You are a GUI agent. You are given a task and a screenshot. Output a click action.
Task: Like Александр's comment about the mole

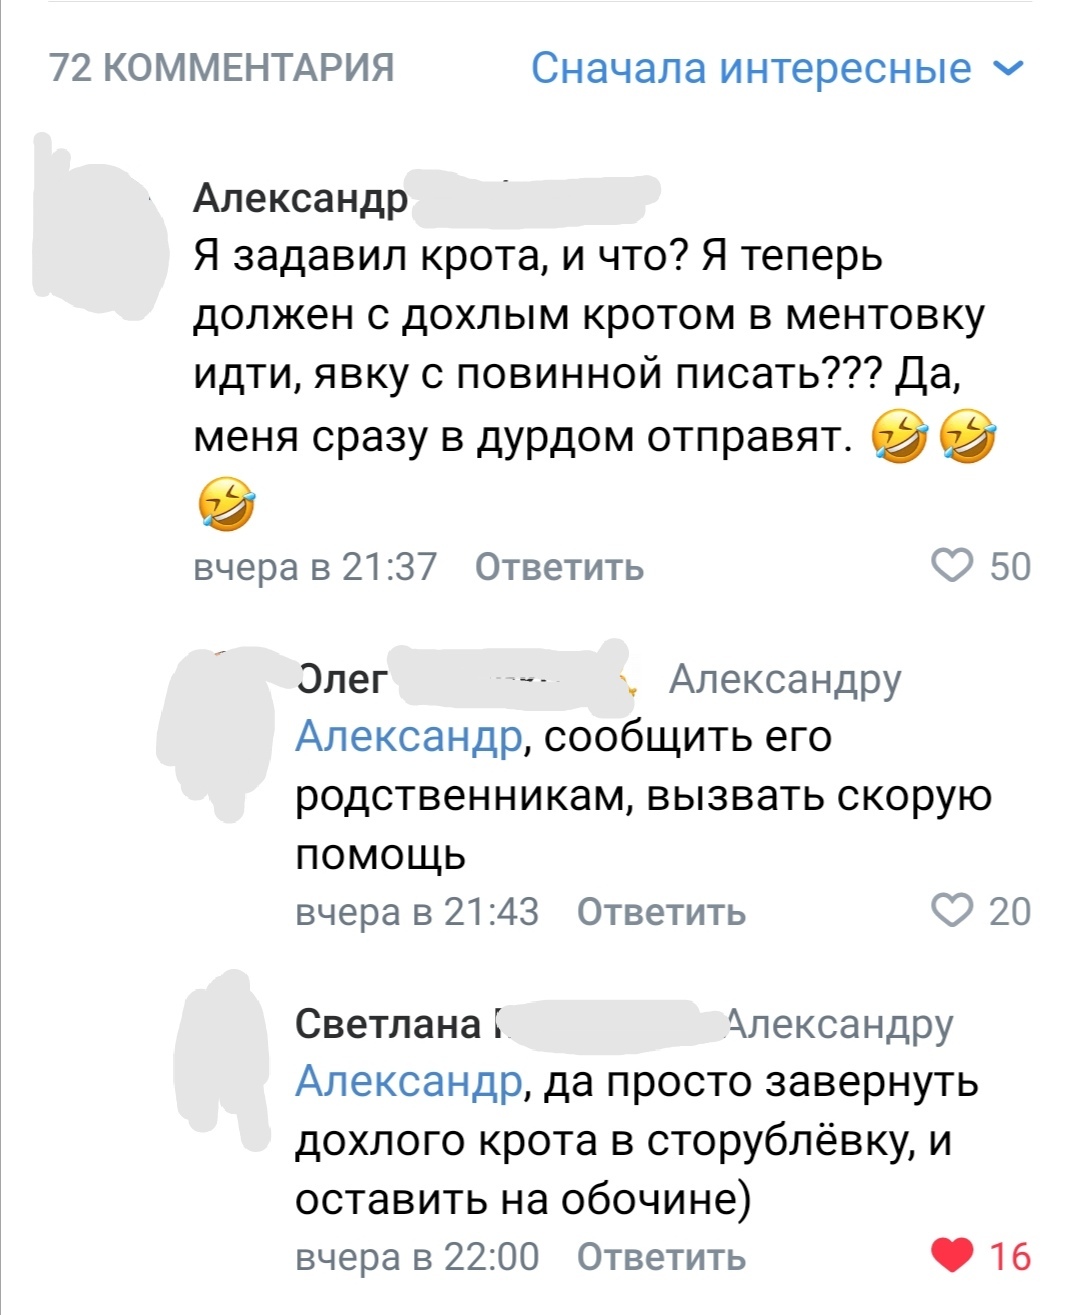click(x=951, y=566)
